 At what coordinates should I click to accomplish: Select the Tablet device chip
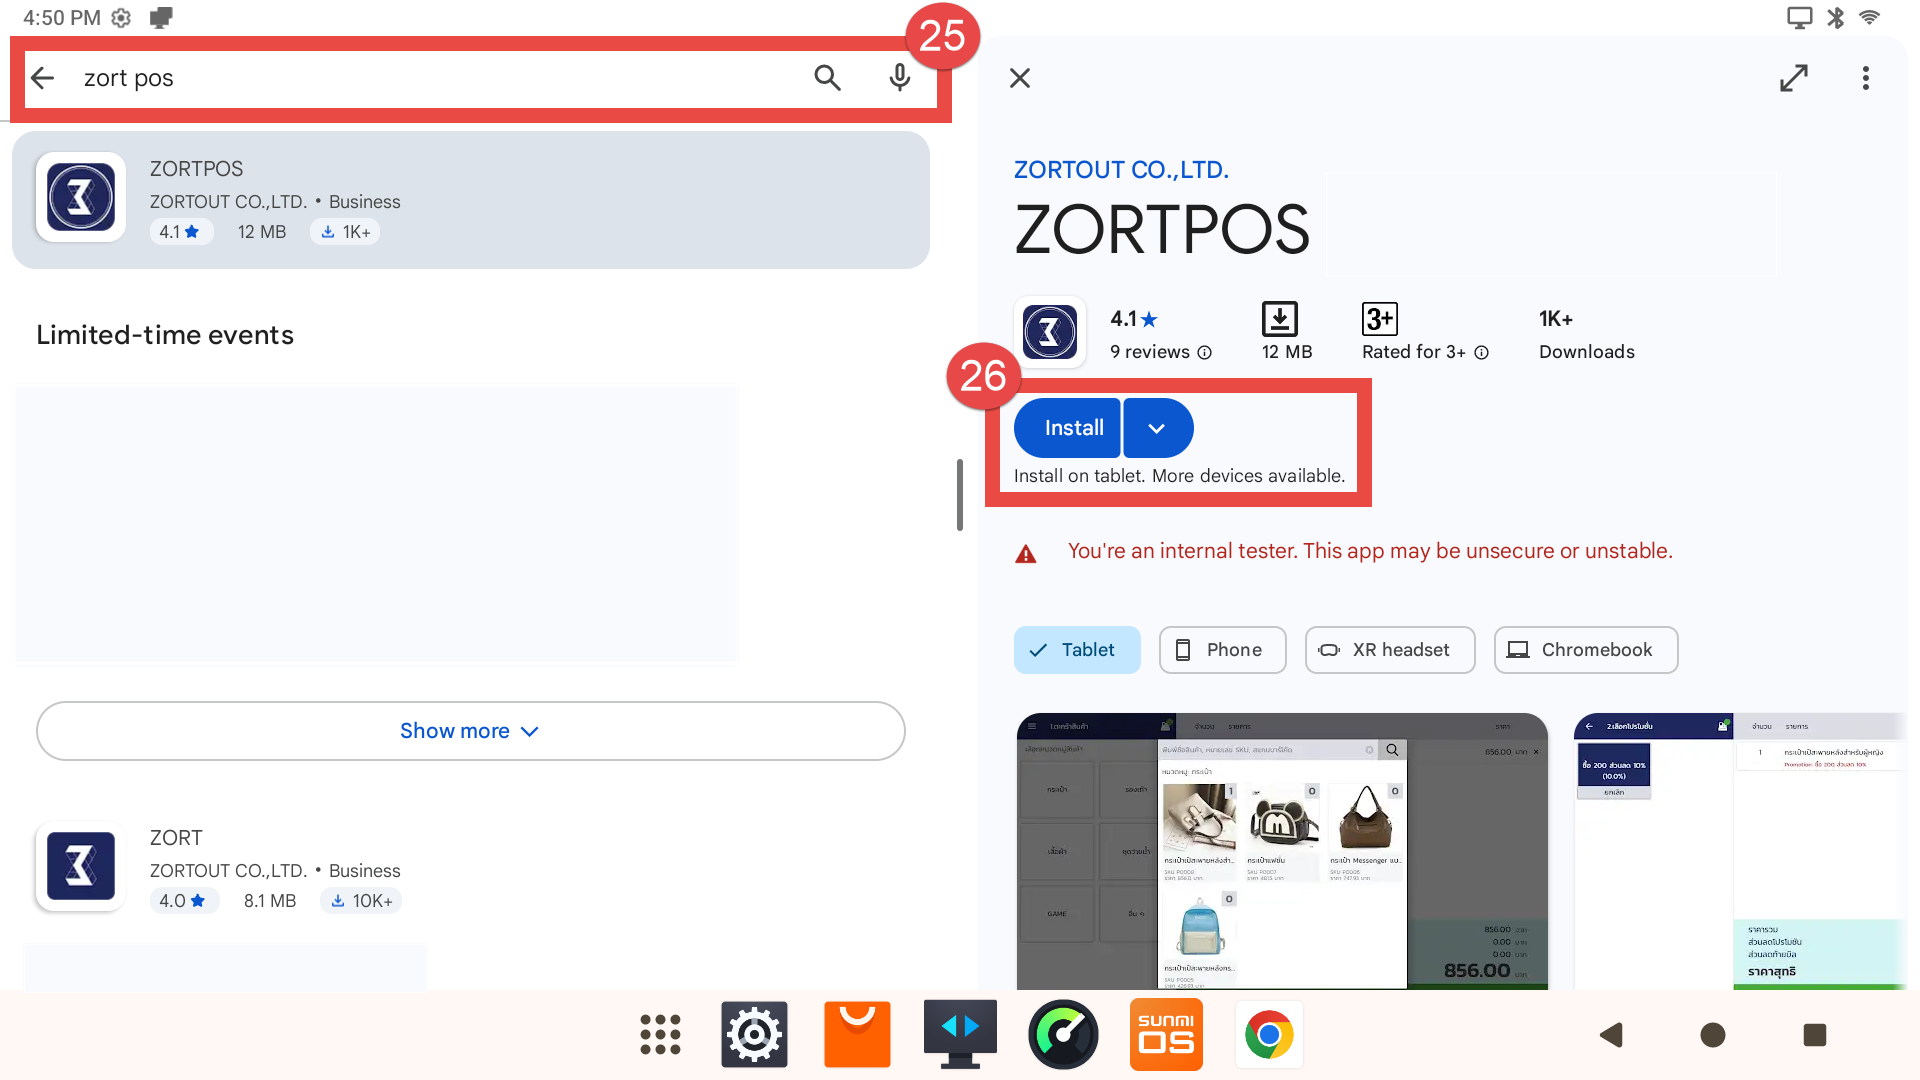[x=1076, y=650]
